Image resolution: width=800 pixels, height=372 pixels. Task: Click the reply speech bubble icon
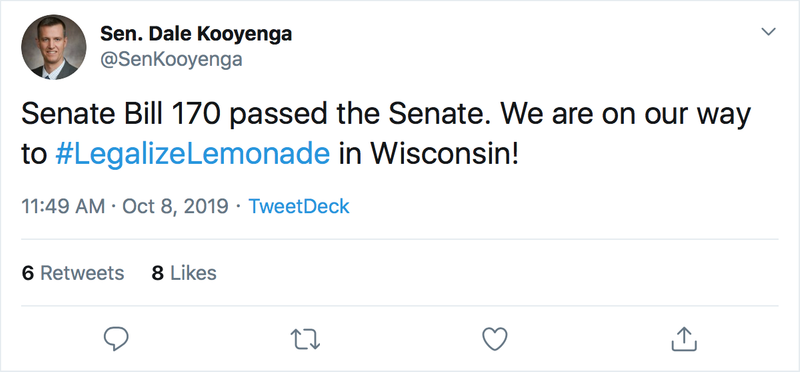point(116,339)
